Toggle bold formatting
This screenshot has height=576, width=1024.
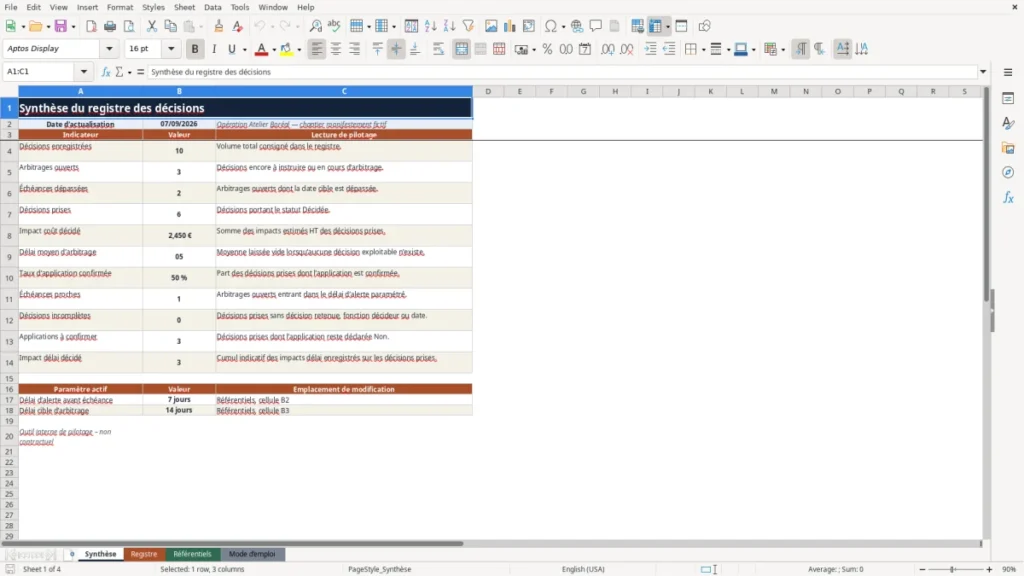pos(195,49)
